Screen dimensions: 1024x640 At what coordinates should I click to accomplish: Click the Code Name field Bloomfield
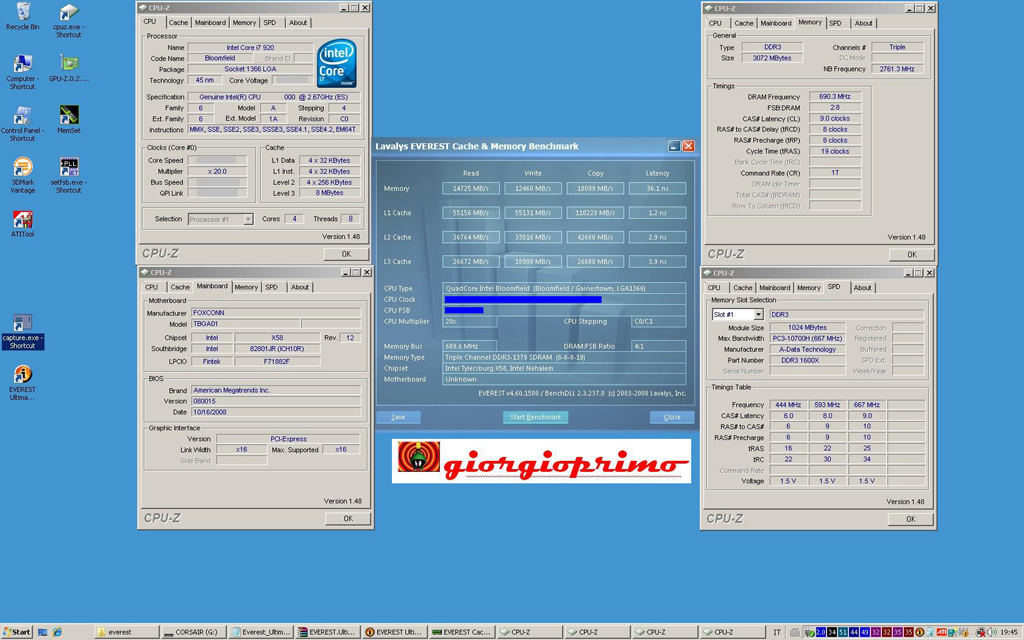click(220, 59)
